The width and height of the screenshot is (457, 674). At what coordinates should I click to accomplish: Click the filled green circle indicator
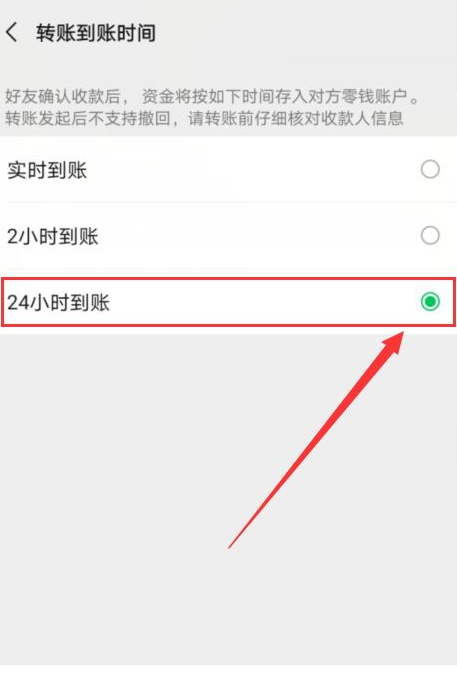430,302
